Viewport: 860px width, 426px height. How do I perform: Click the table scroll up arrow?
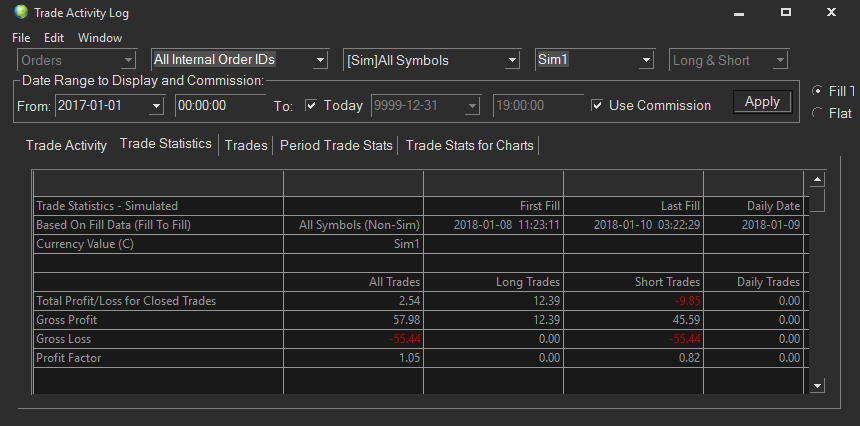click(x=817, y=179)
